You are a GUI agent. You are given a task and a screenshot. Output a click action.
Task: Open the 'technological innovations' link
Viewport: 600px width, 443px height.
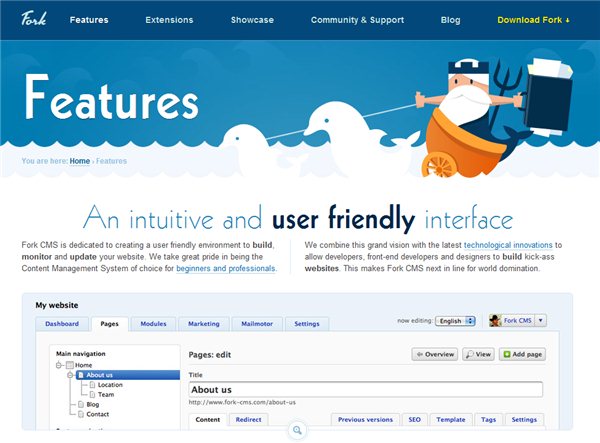click(x=508, y=245)
